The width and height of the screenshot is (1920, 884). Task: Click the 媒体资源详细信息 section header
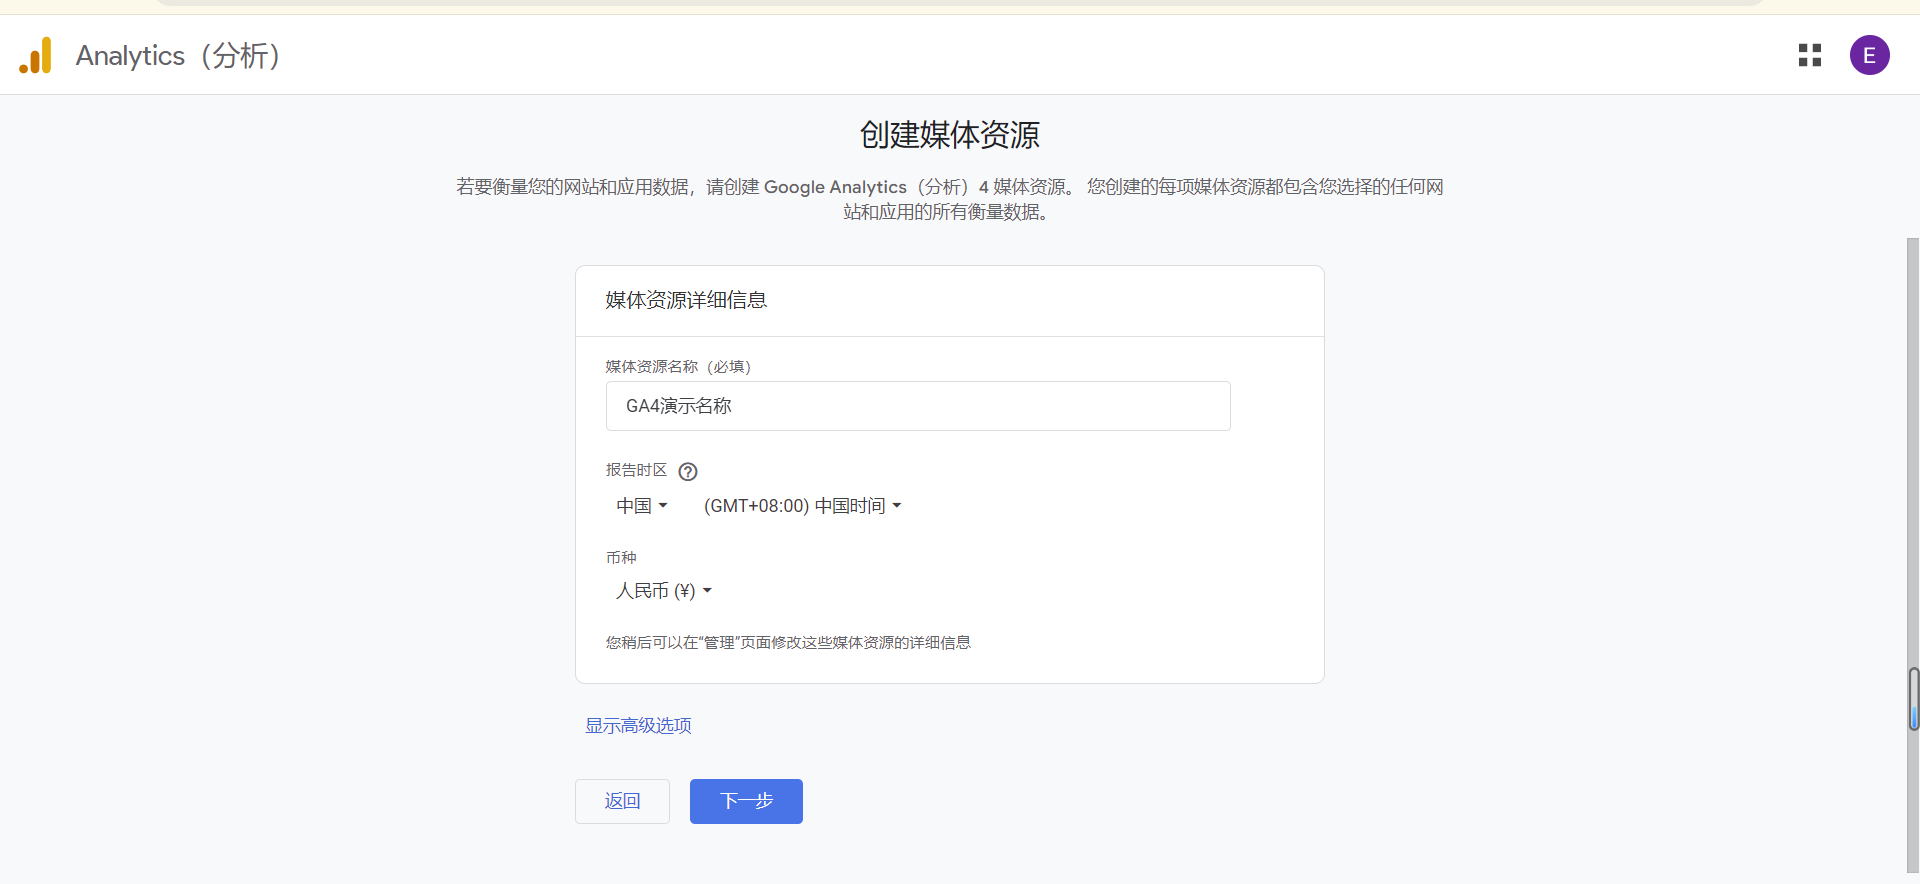(x=686, y=300)
